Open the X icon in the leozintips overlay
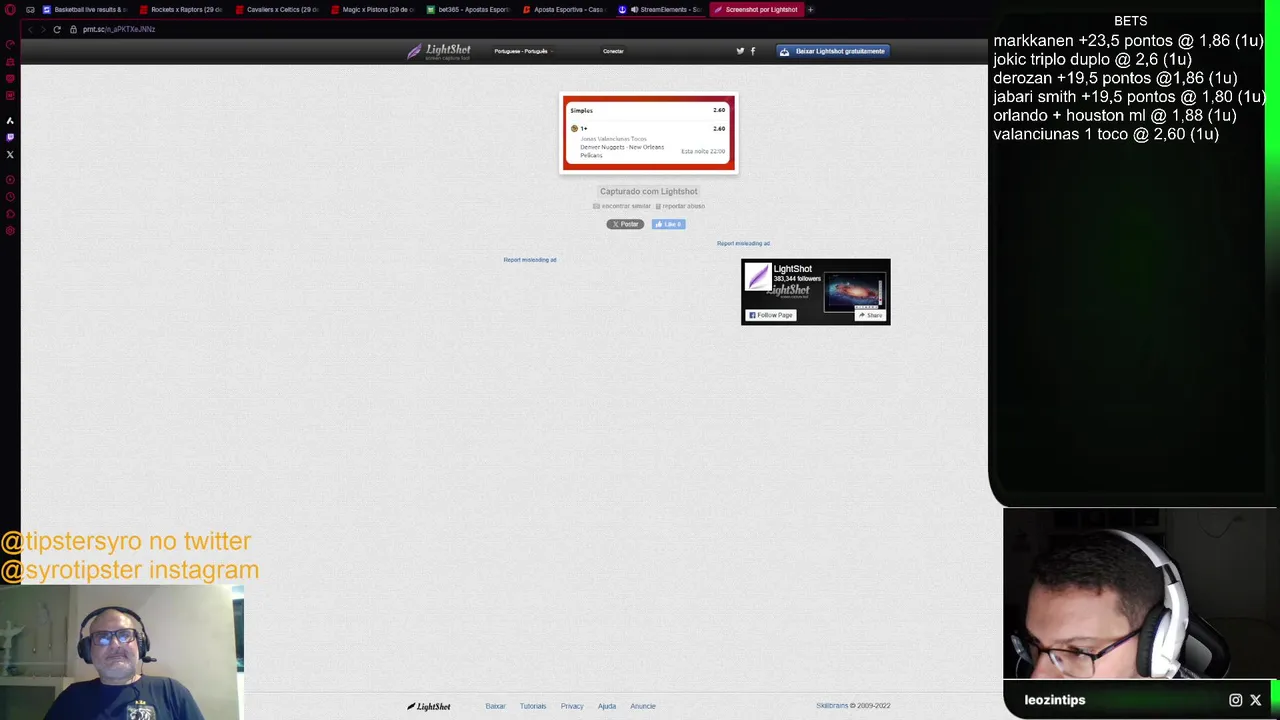Image resolution: width=1280 pixels, height=720 pixels. pyautogui.click(x=1256, y=700)
